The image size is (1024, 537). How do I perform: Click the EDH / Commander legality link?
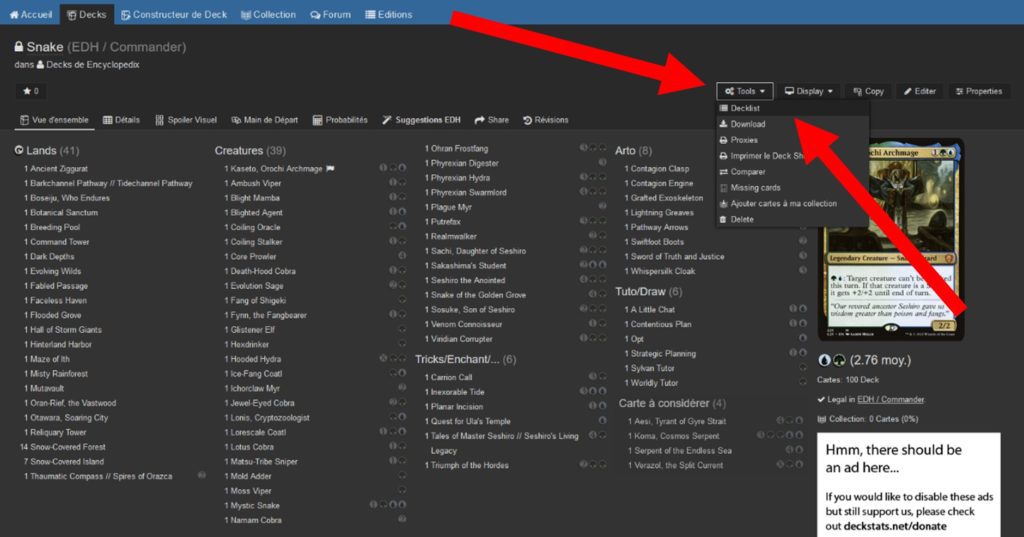[x=890, y=400]
